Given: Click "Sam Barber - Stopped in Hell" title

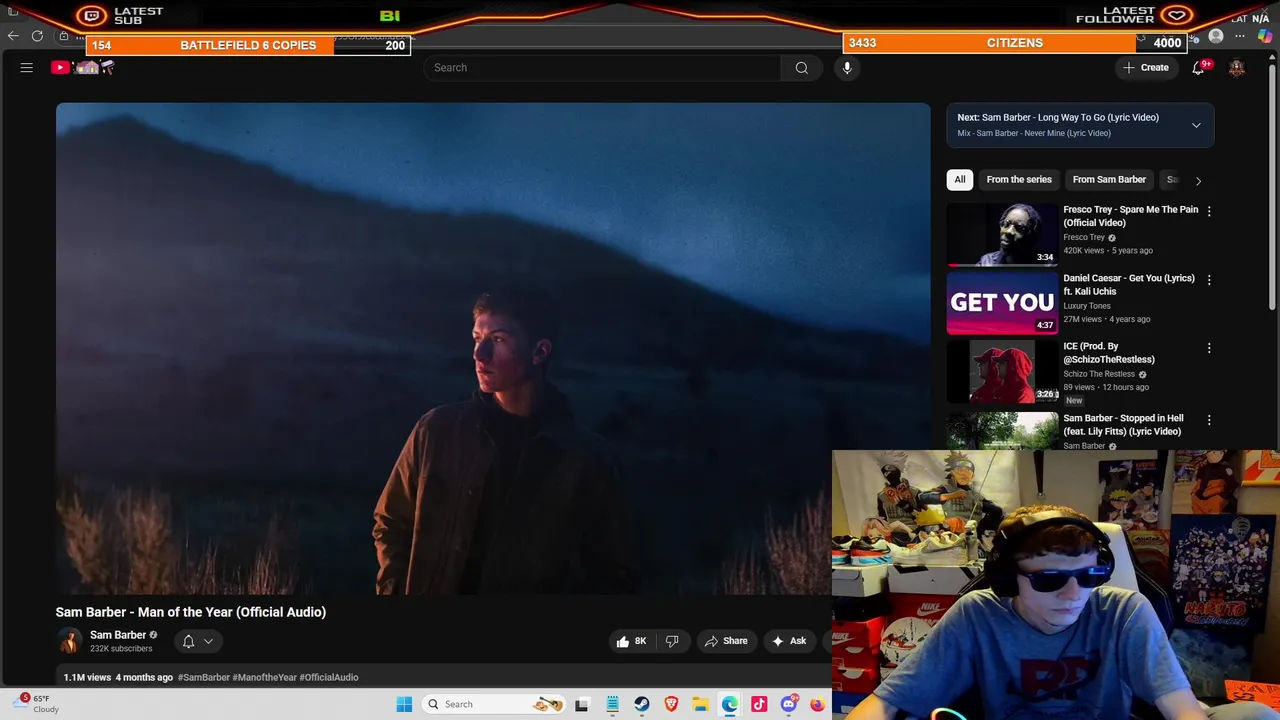Looking at the screenshot, I should pyautogui.click(x=1123, y=425).
